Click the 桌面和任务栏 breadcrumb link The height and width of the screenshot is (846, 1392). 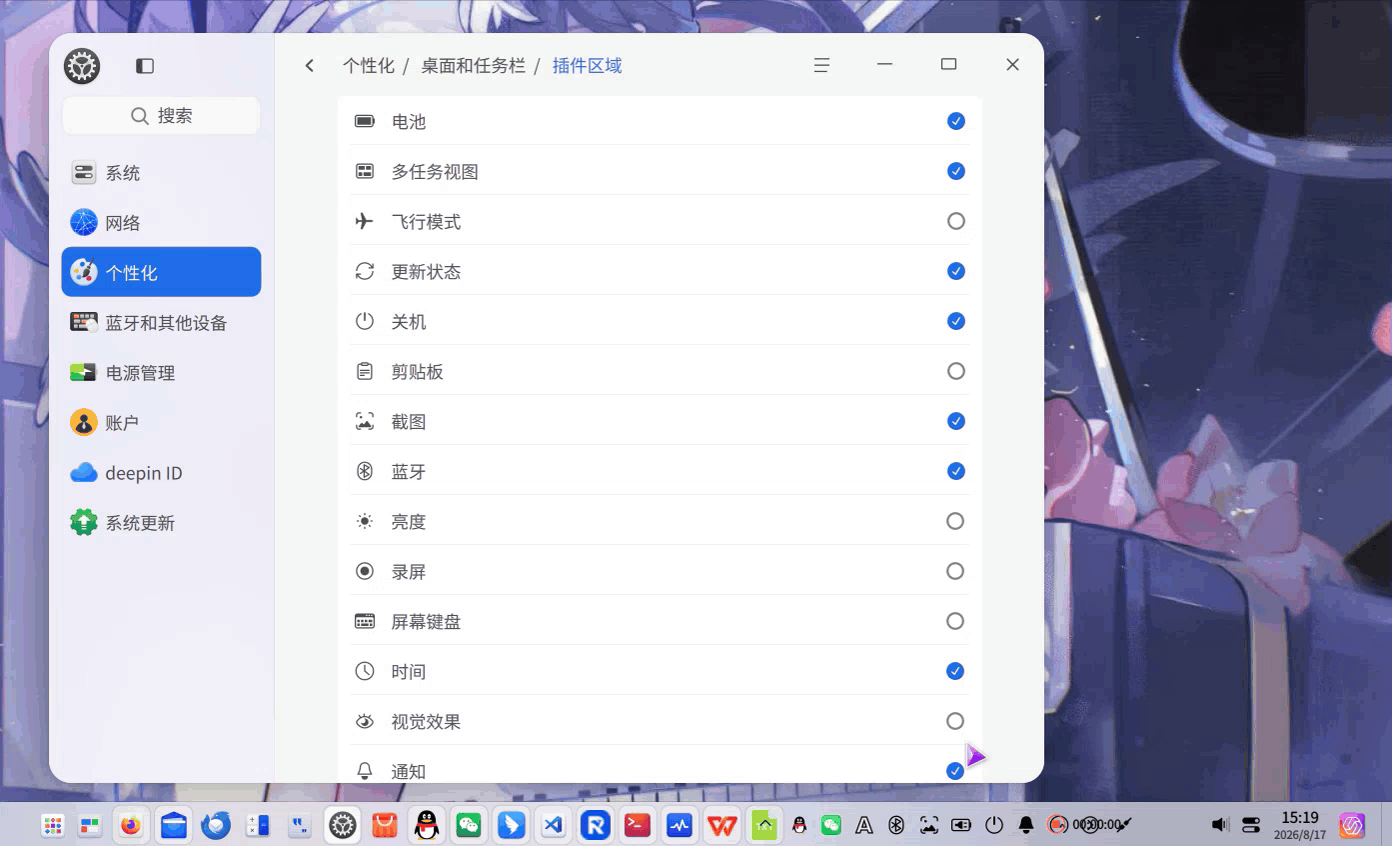pos(473,66)
